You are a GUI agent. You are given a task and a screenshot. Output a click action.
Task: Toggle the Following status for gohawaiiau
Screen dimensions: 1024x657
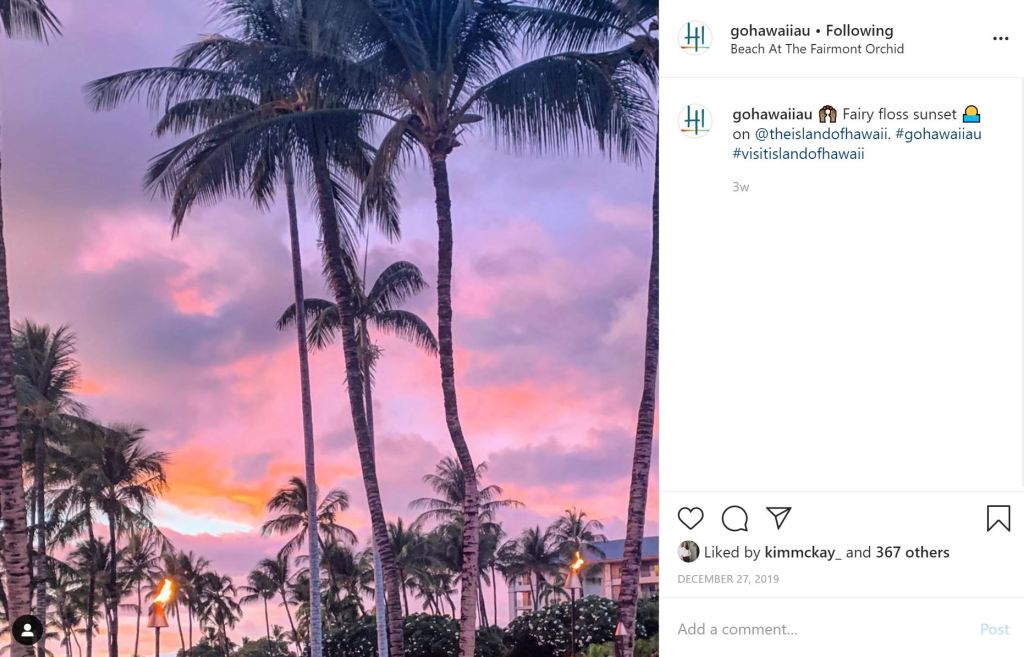point(859,31)
